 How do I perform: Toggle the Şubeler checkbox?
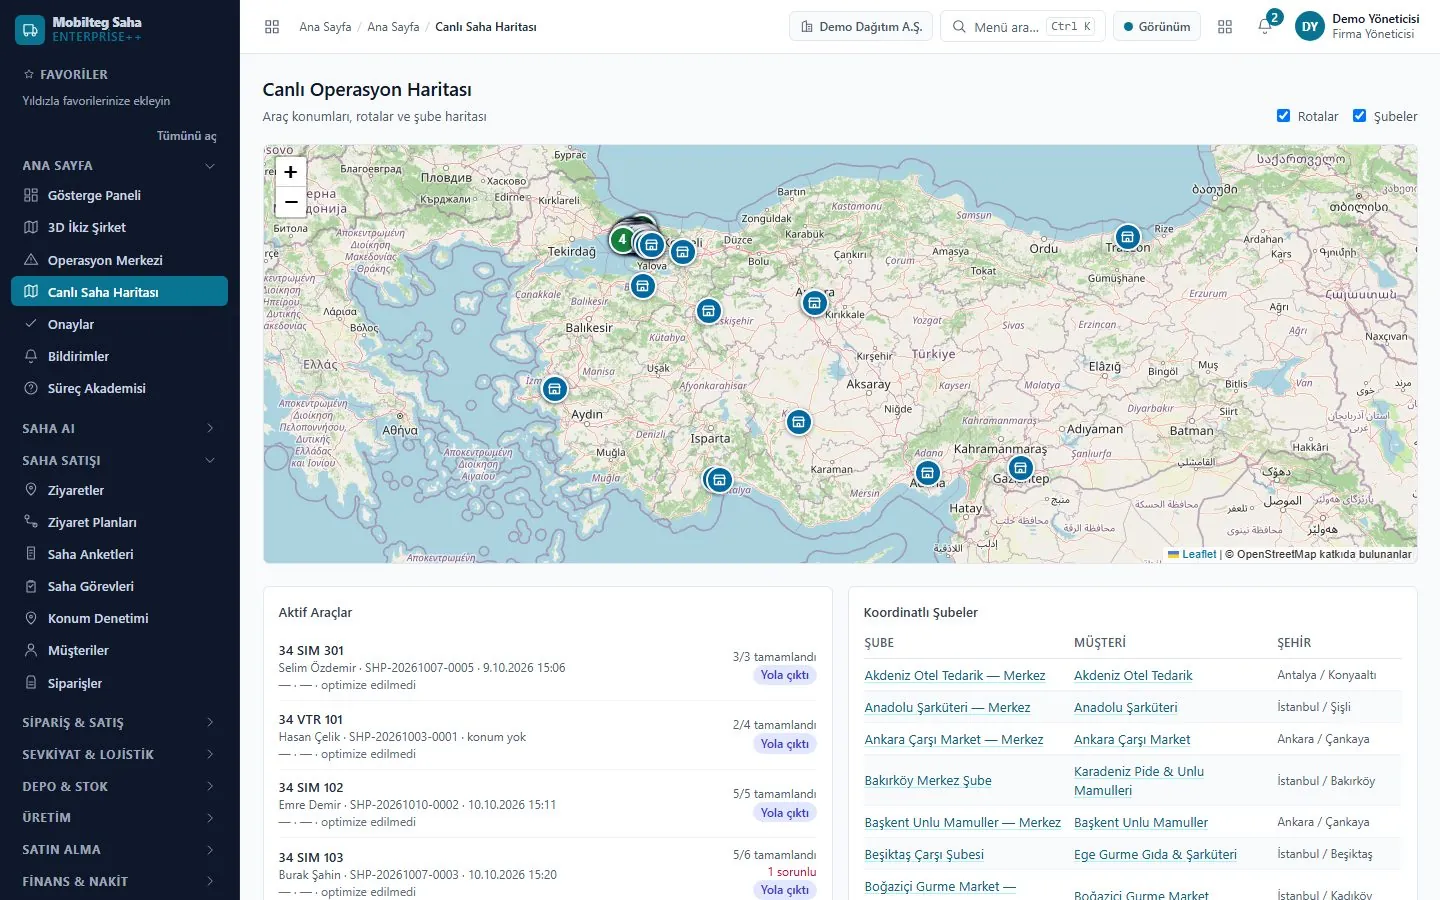[x=1360, y=116]
